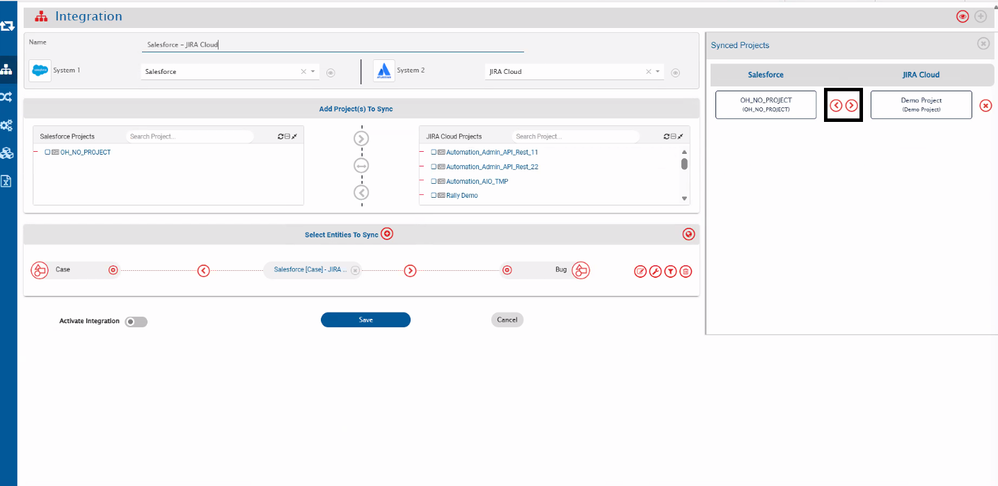The image size is (998, 486).
Task: Edit the integration Name field
Action: [x=332, y=45]
